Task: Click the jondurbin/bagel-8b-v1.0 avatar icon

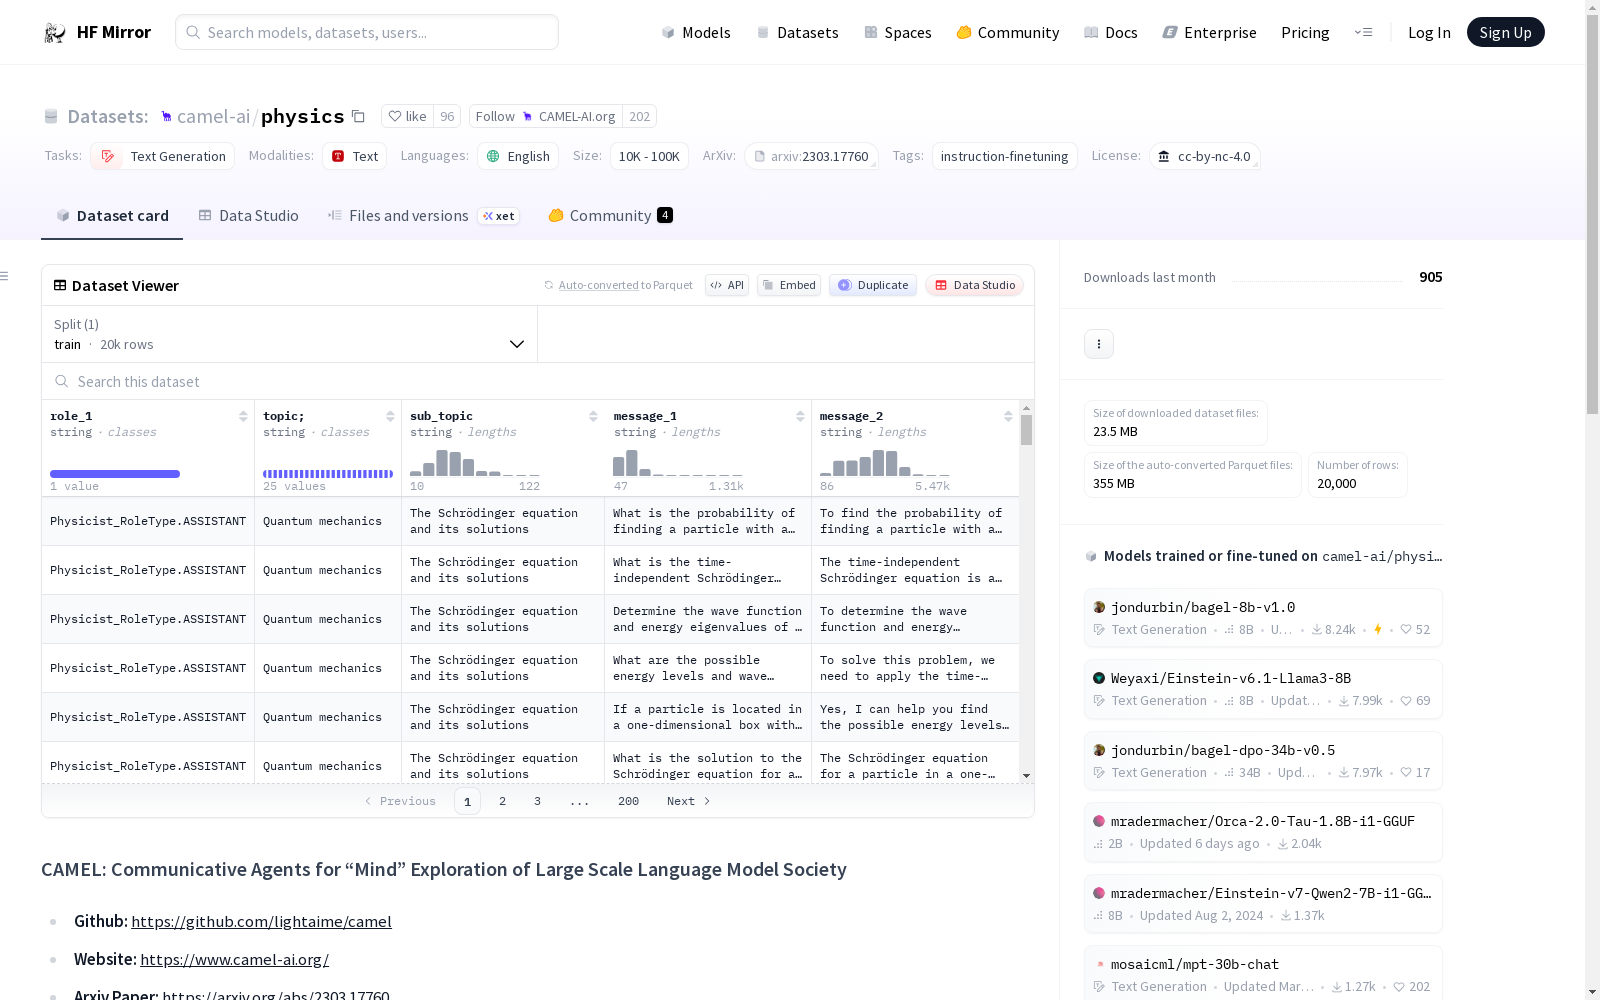Action: [1099, 607]
